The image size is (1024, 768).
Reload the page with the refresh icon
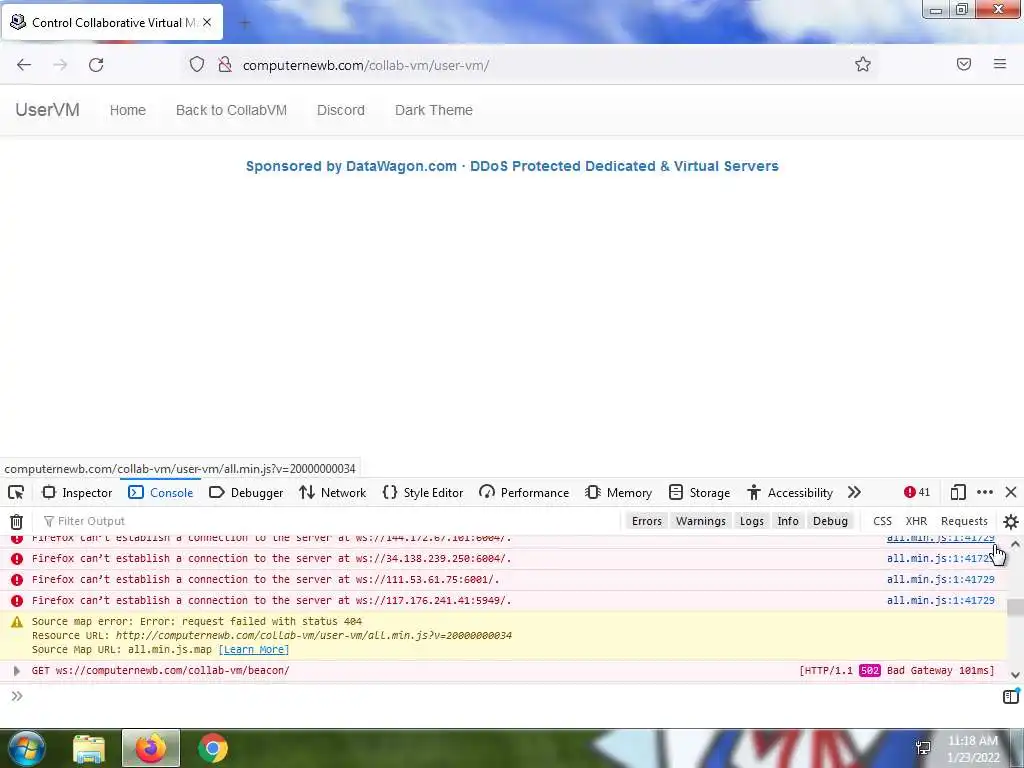96,65
